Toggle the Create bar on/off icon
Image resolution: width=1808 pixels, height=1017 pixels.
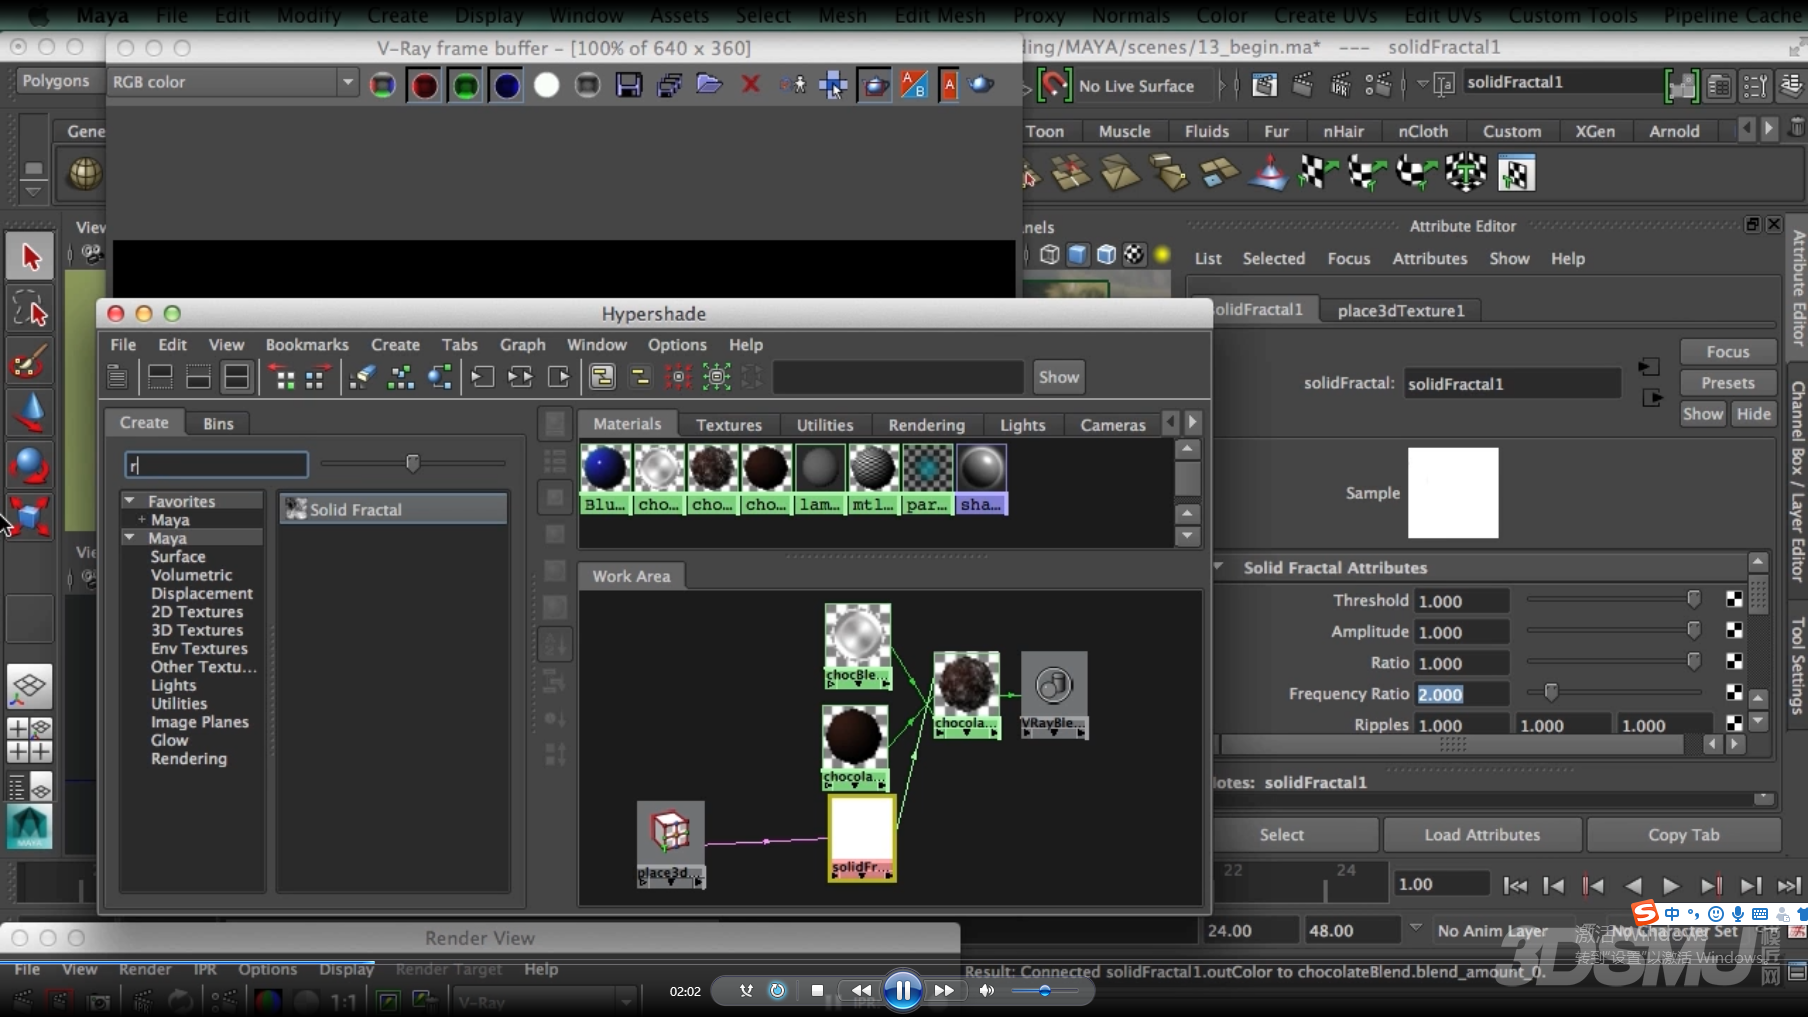[x=117, y=377]
